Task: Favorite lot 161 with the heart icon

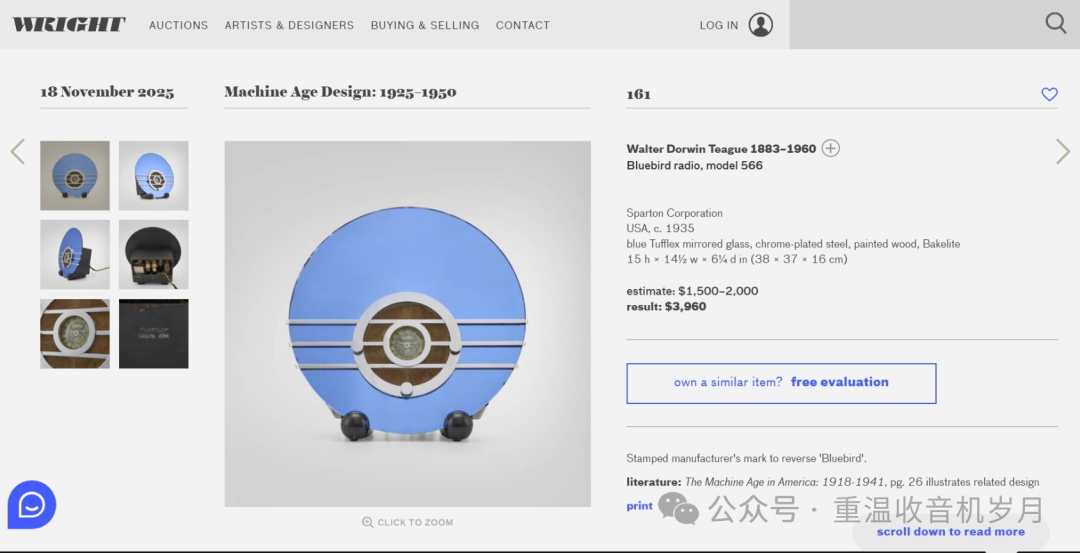Action: click(1049, 94)
